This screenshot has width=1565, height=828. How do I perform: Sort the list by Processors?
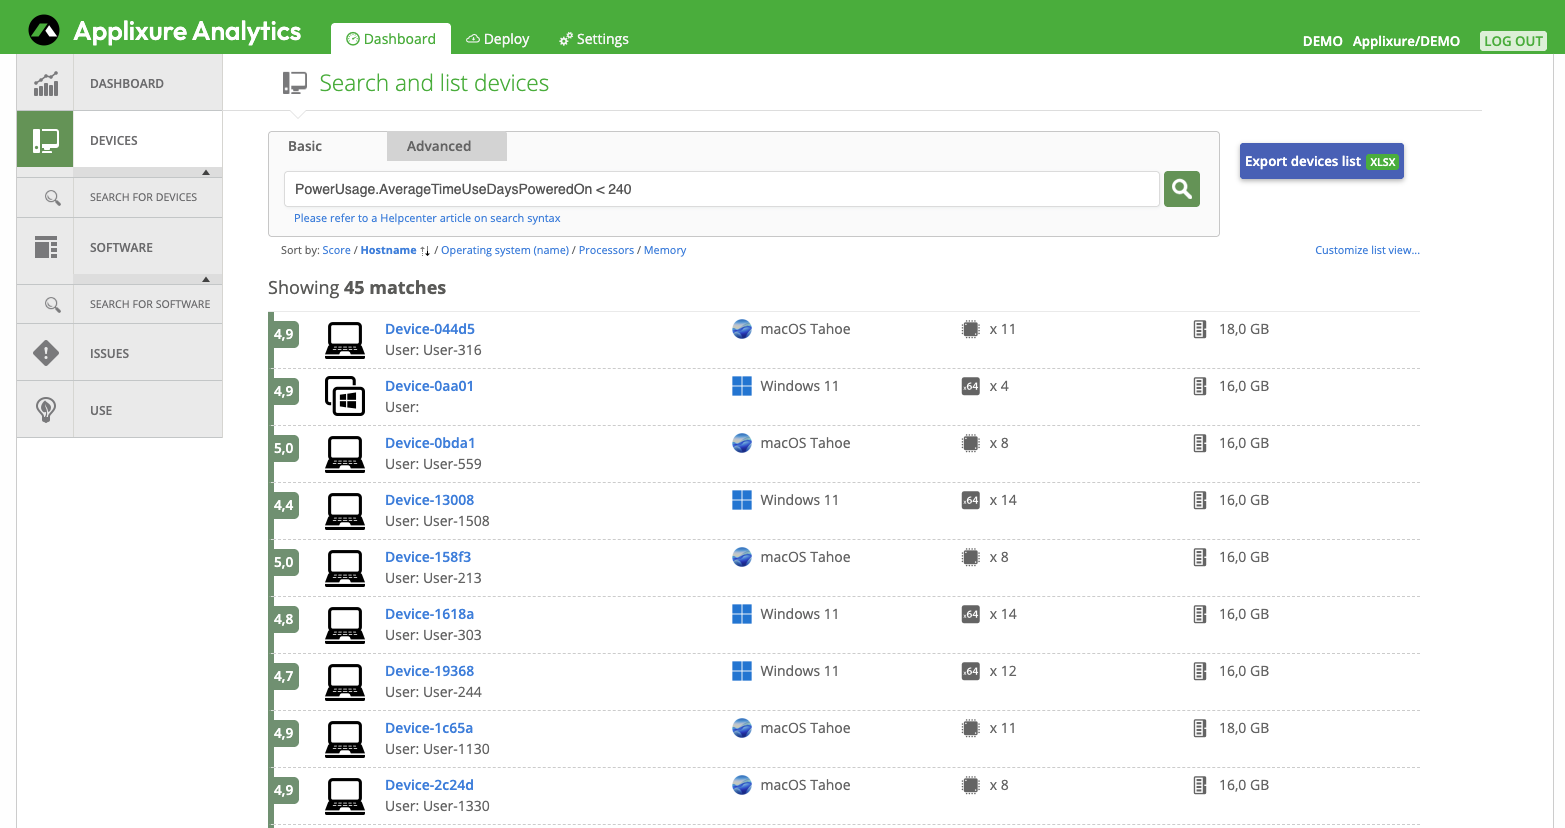pyautogui.click(x=606, y=250)
